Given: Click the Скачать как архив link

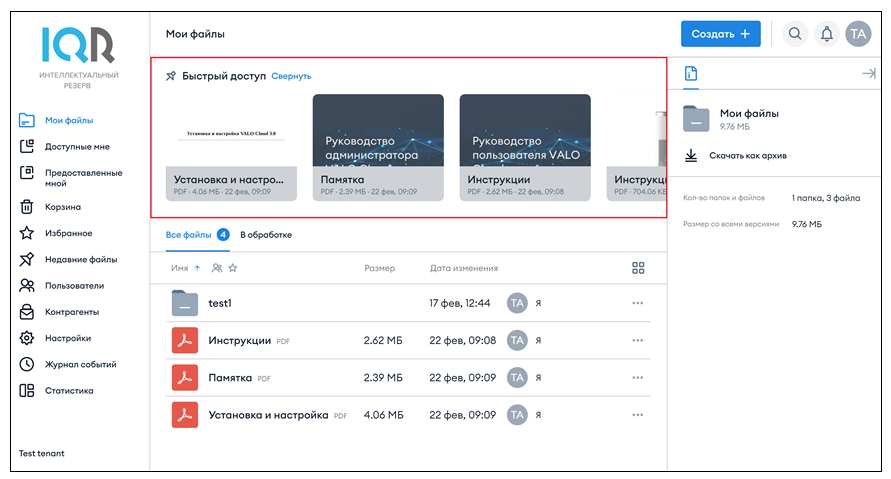Looking at the screenshot, I should tap(748, 155).
